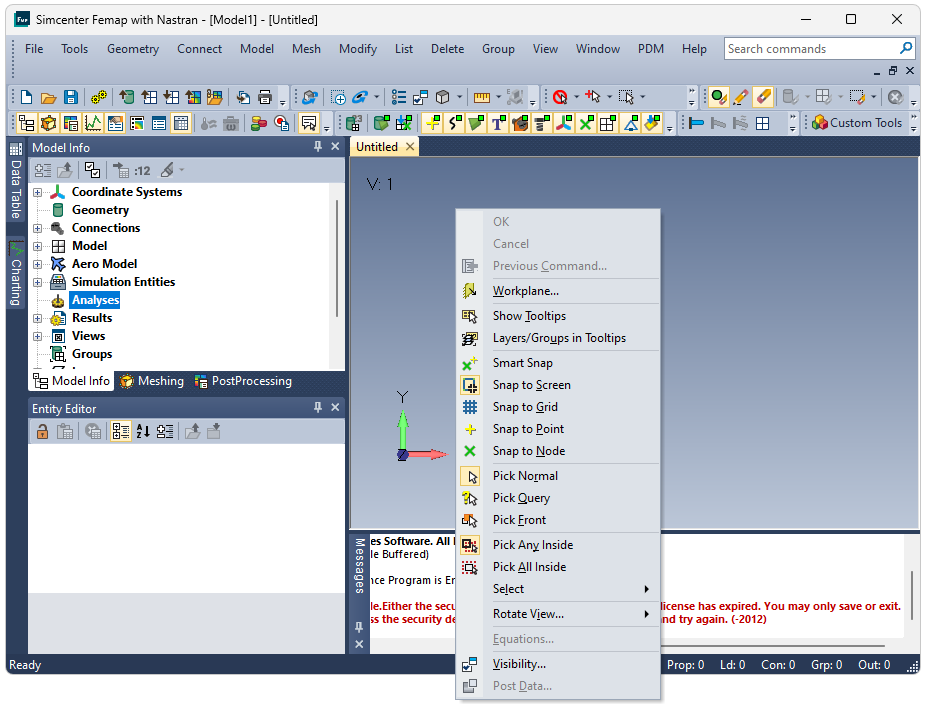The image size is (926, 706).
Task: Click the XY chart line-graph pane icon
Action: (x=93, y=123)
